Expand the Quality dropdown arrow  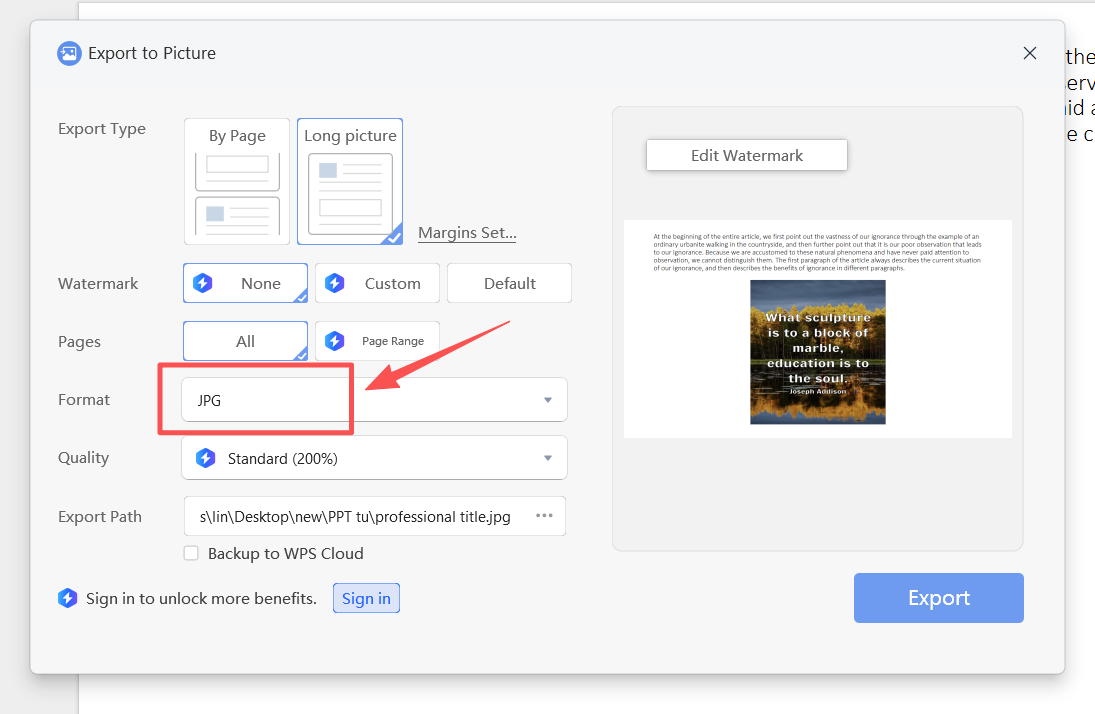(547, 458)
